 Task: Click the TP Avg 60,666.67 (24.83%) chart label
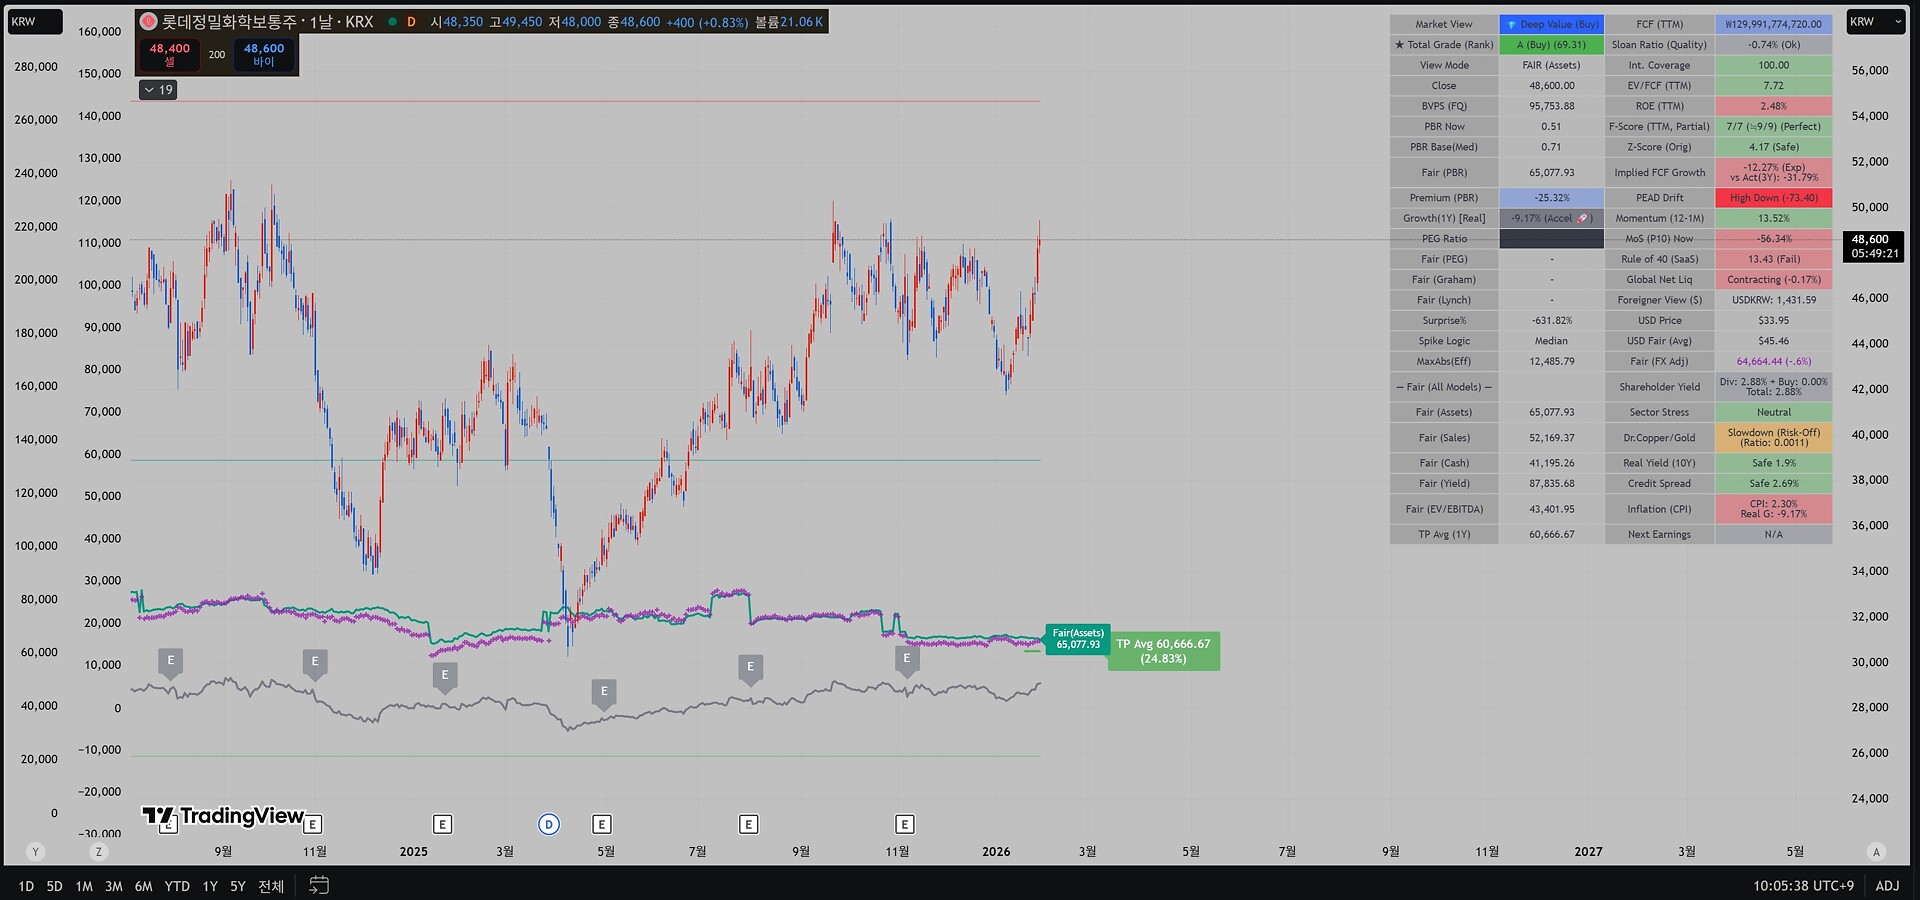[1164, 651]
